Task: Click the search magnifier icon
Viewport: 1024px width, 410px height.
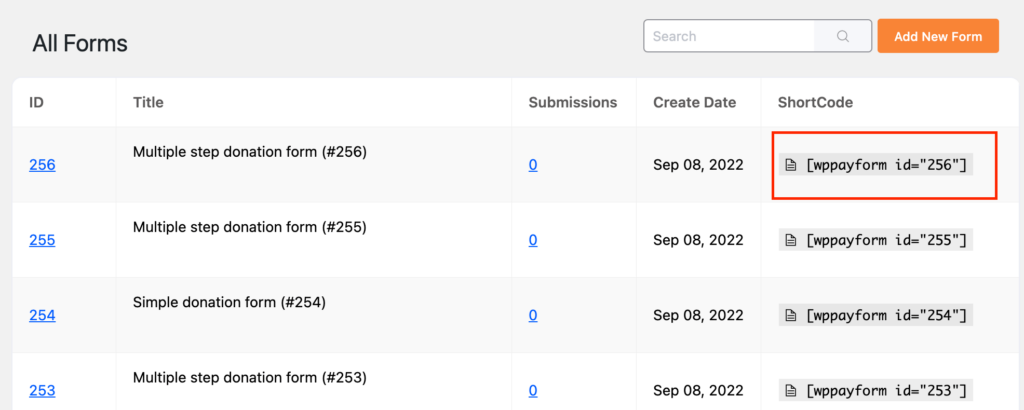Action: pyautogui.click(x=842, y=36)
